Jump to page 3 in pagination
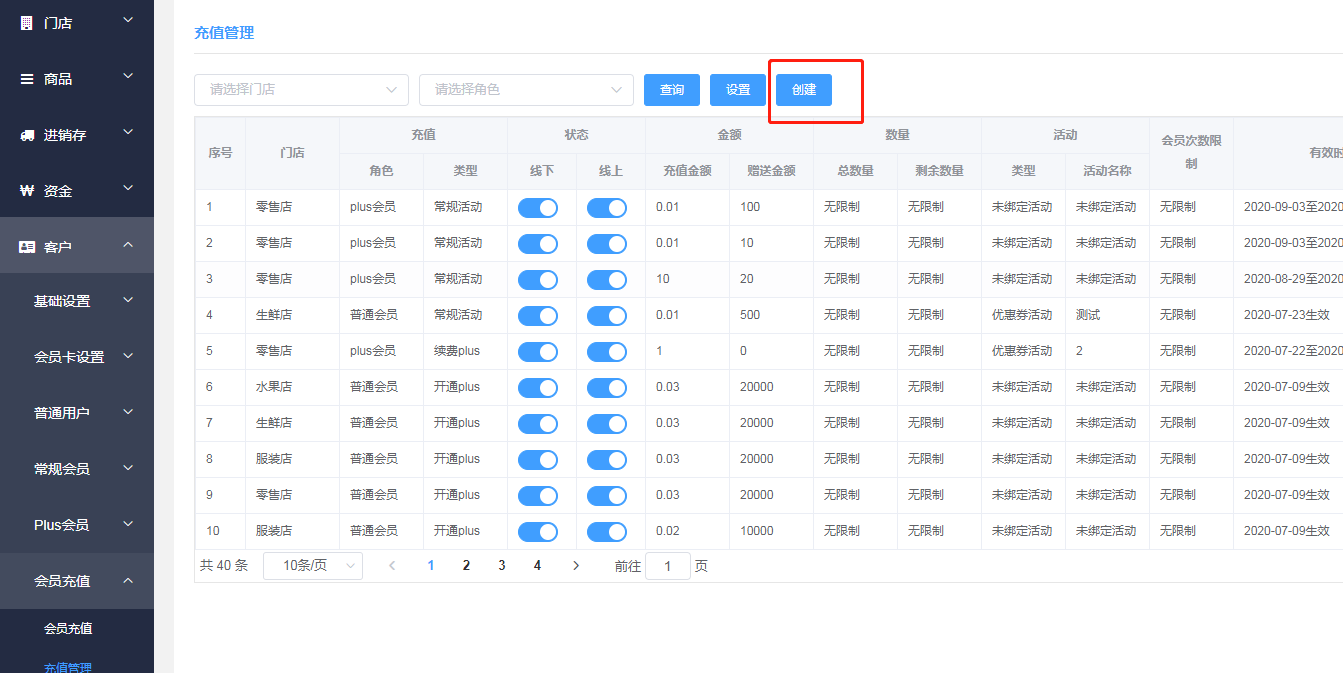 point(502,566)
